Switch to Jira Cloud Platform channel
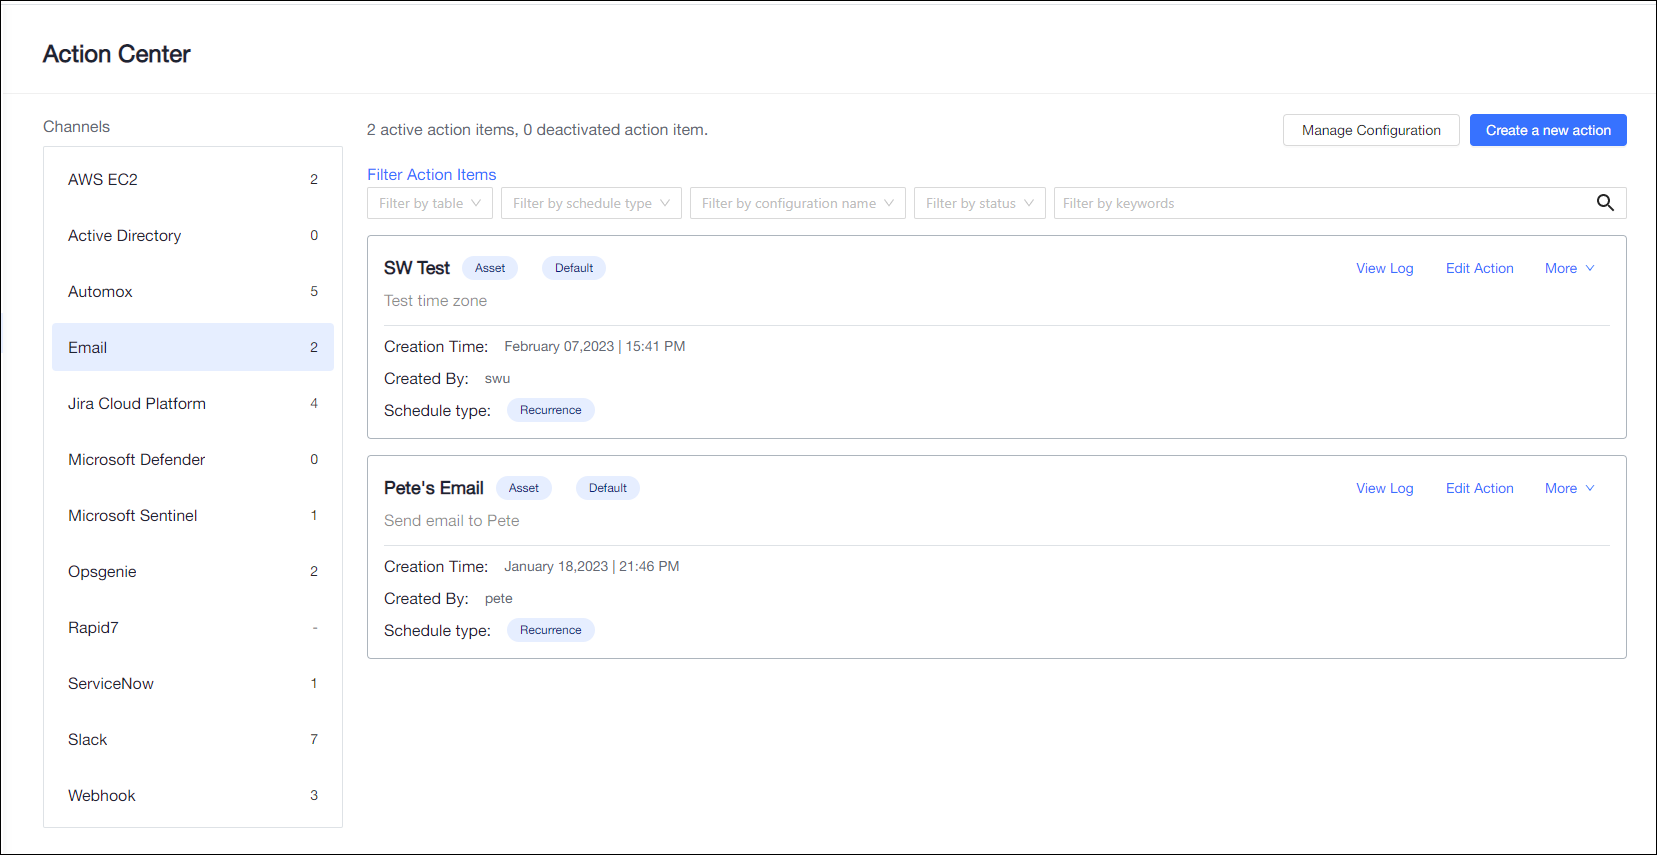Viewport: 1657px width, 855px height. [x=192, y=403]
